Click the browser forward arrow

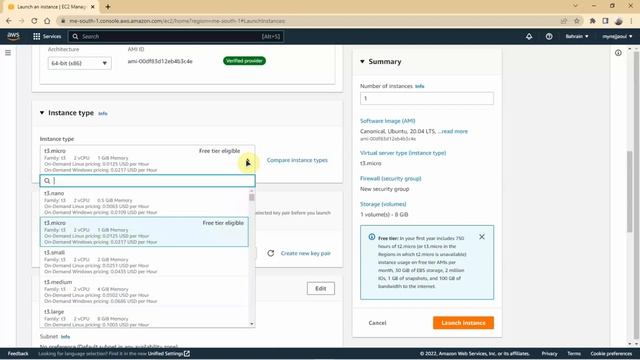click(x=21, y=21)
